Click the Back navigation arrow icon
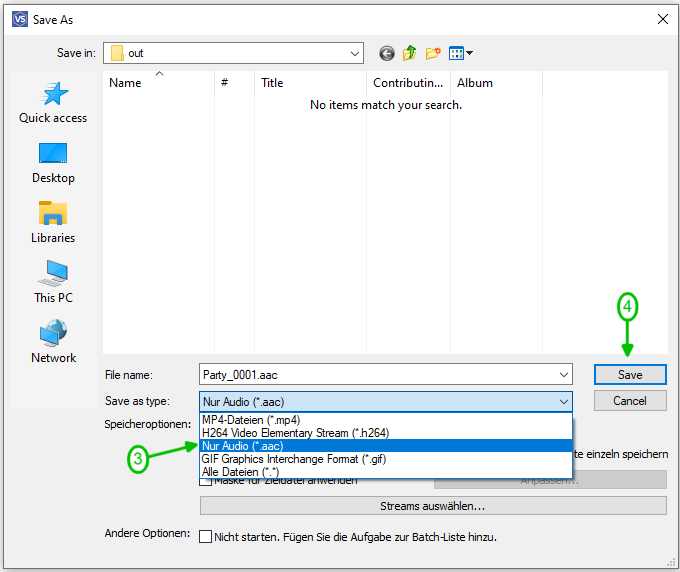Screen dimensions: 680x572 click(x=387, y=53)
